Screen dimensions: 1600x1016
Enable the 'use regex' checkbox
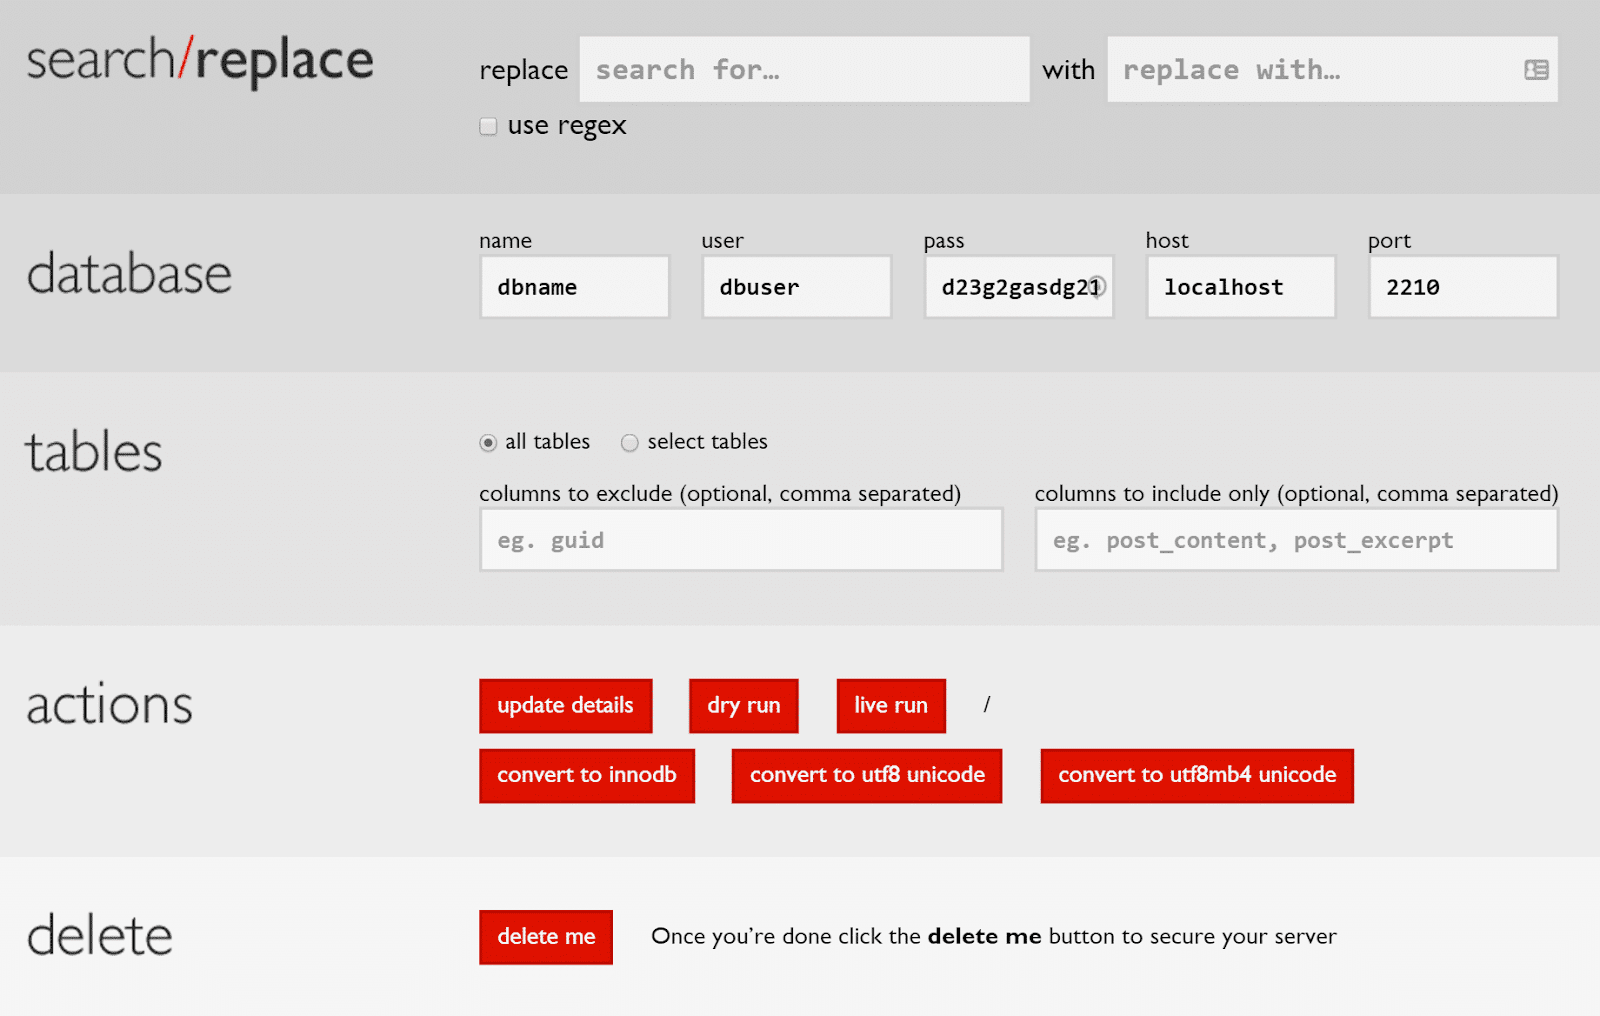click(x=487, y=126)
